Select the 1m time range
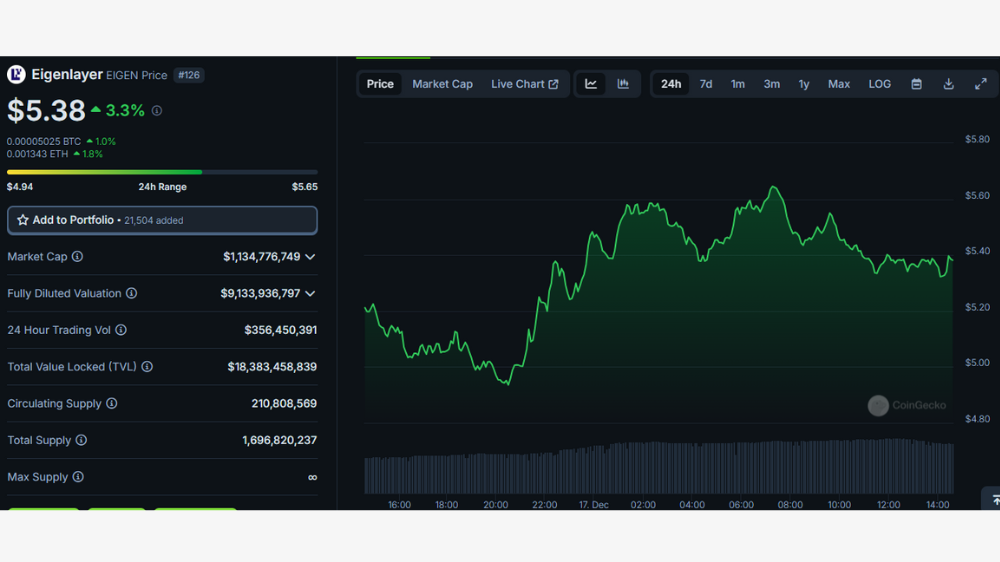Image resolution: width=1000 pixels, height=562 pixels. pyautogui.click(x=738, y=84)
